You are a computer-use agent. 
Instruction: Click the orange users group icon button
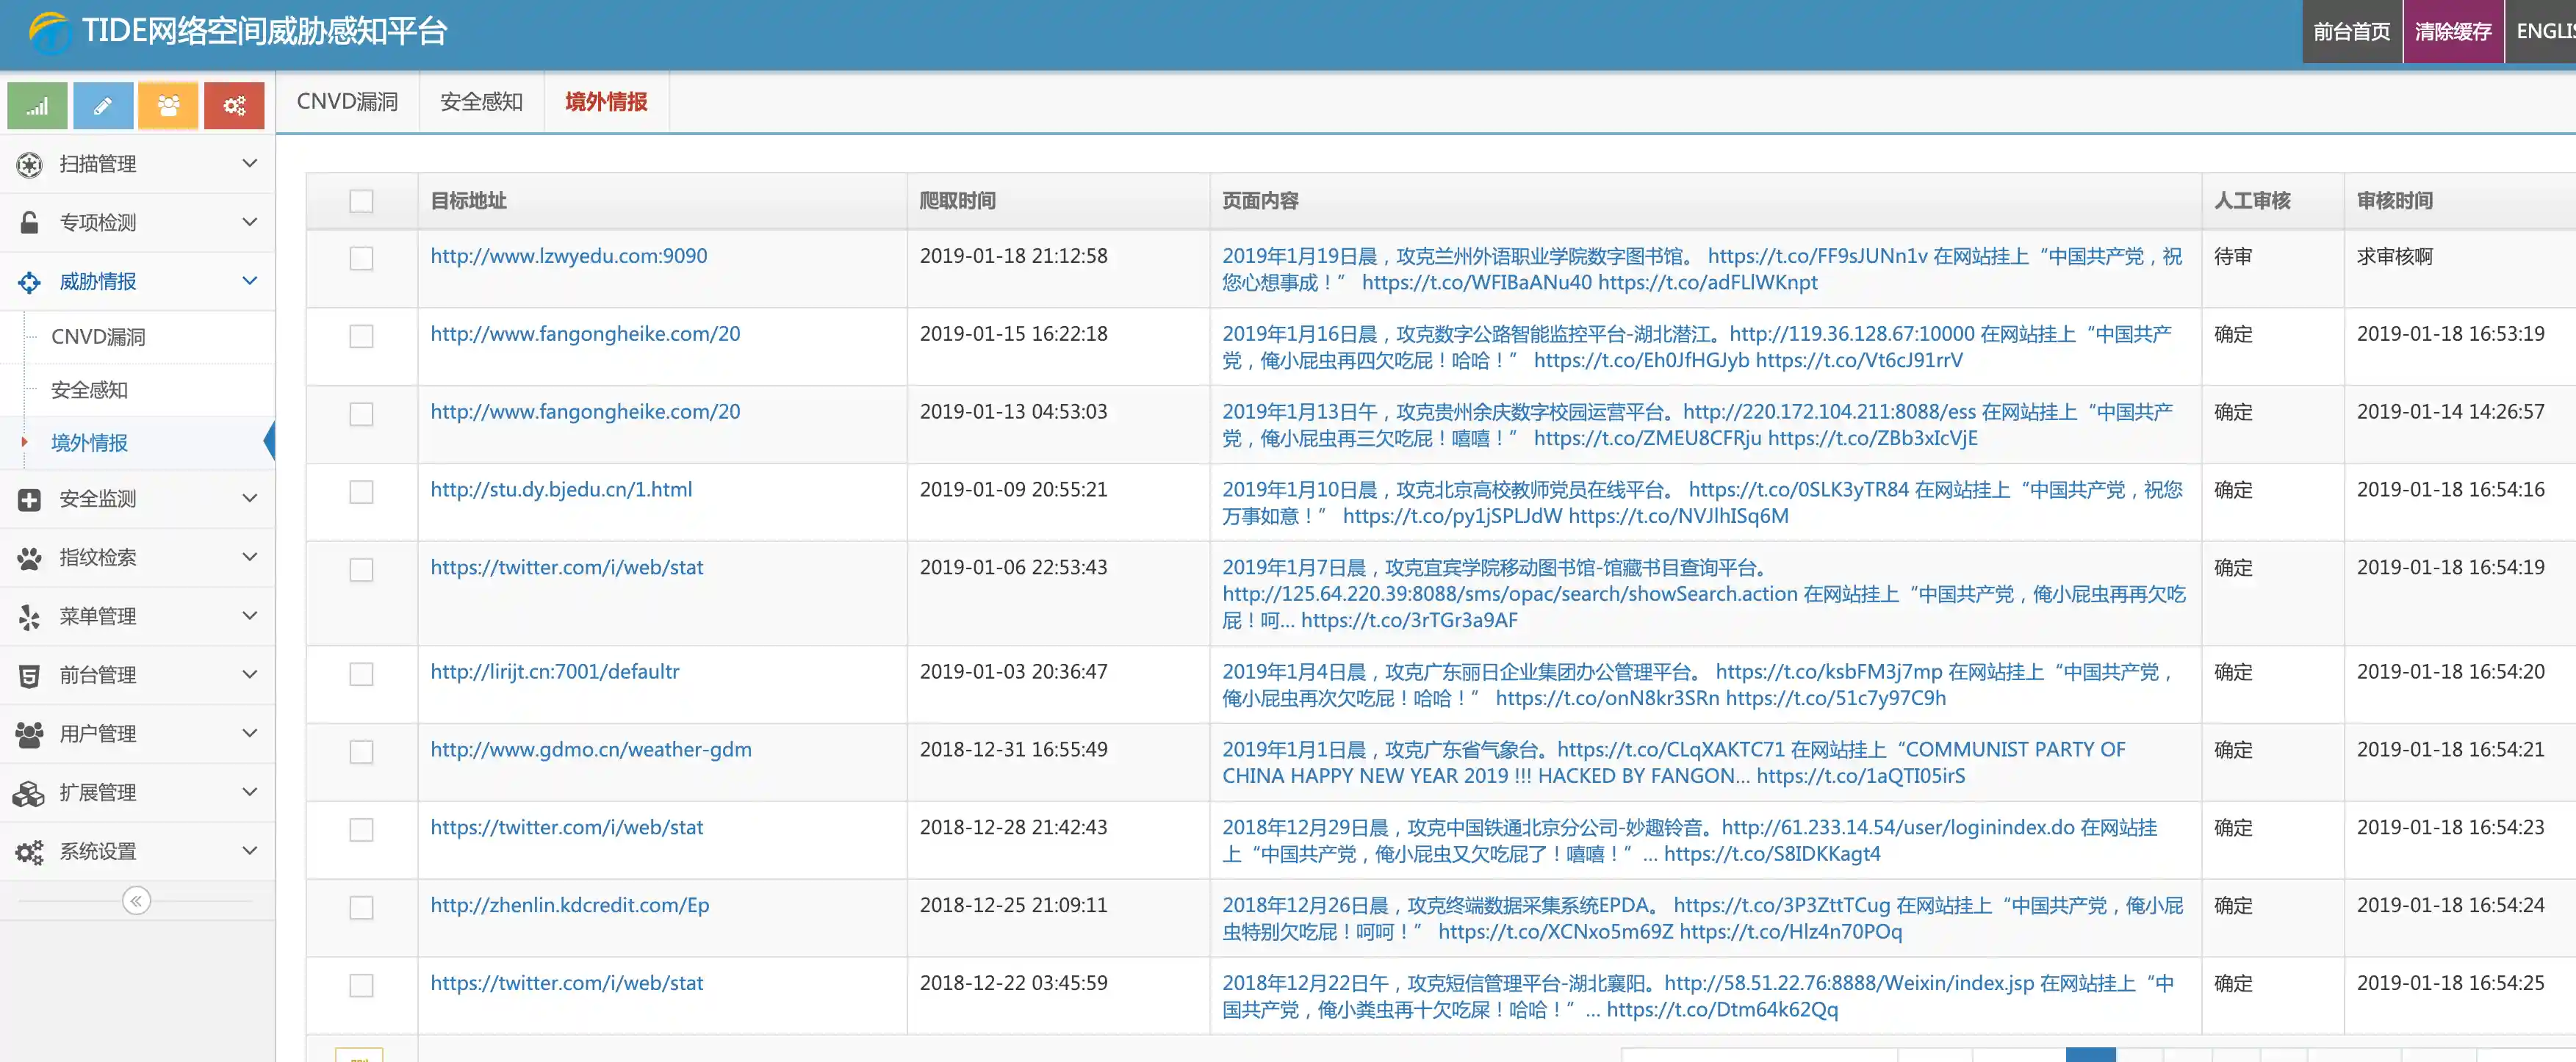(x=168, y=106)
